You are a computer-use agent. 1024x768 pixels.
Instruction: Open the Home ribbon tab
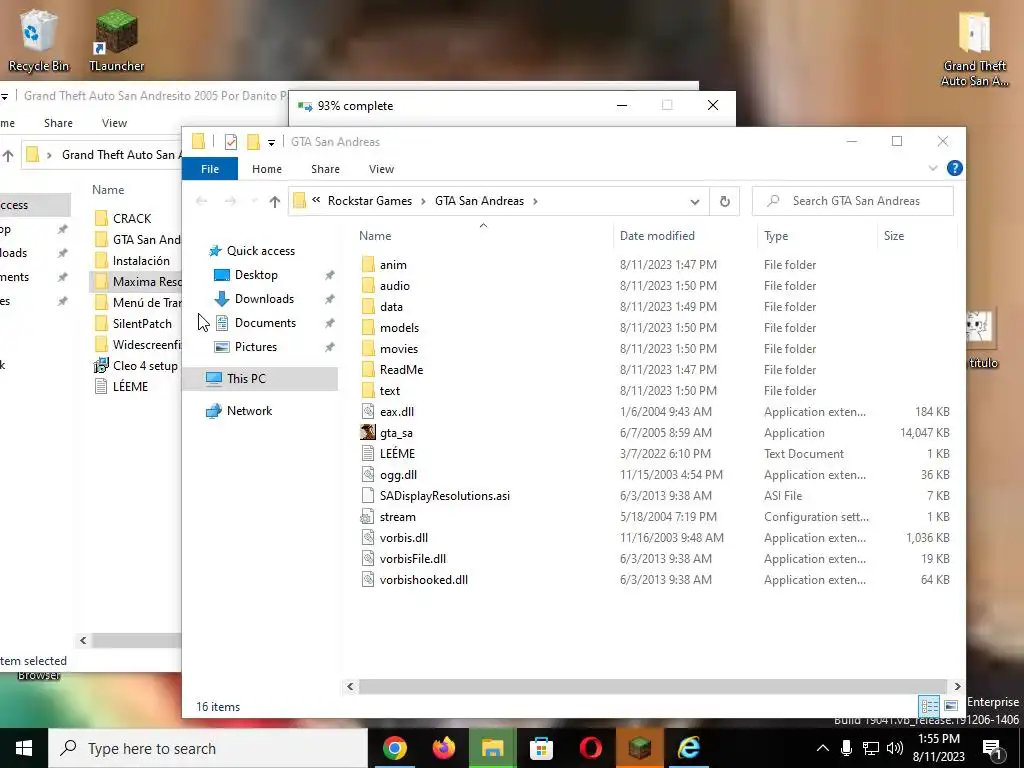click(x=267, y=169)
